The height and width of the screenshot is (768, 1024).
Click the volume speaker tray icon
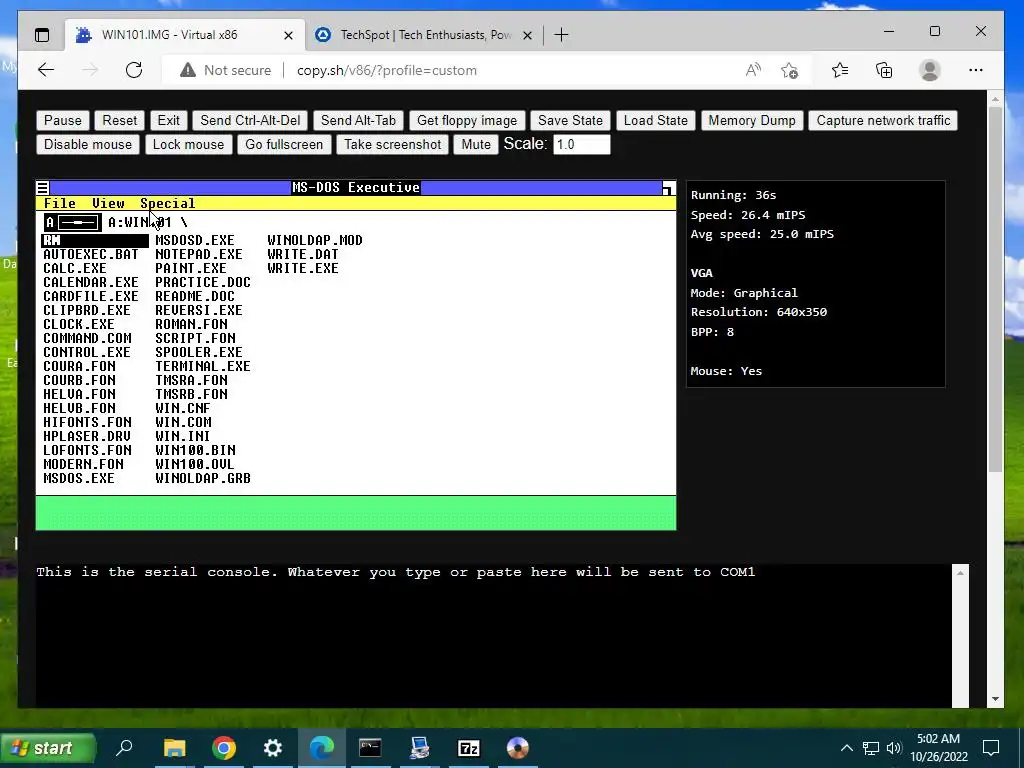click(x=894, y=748)
